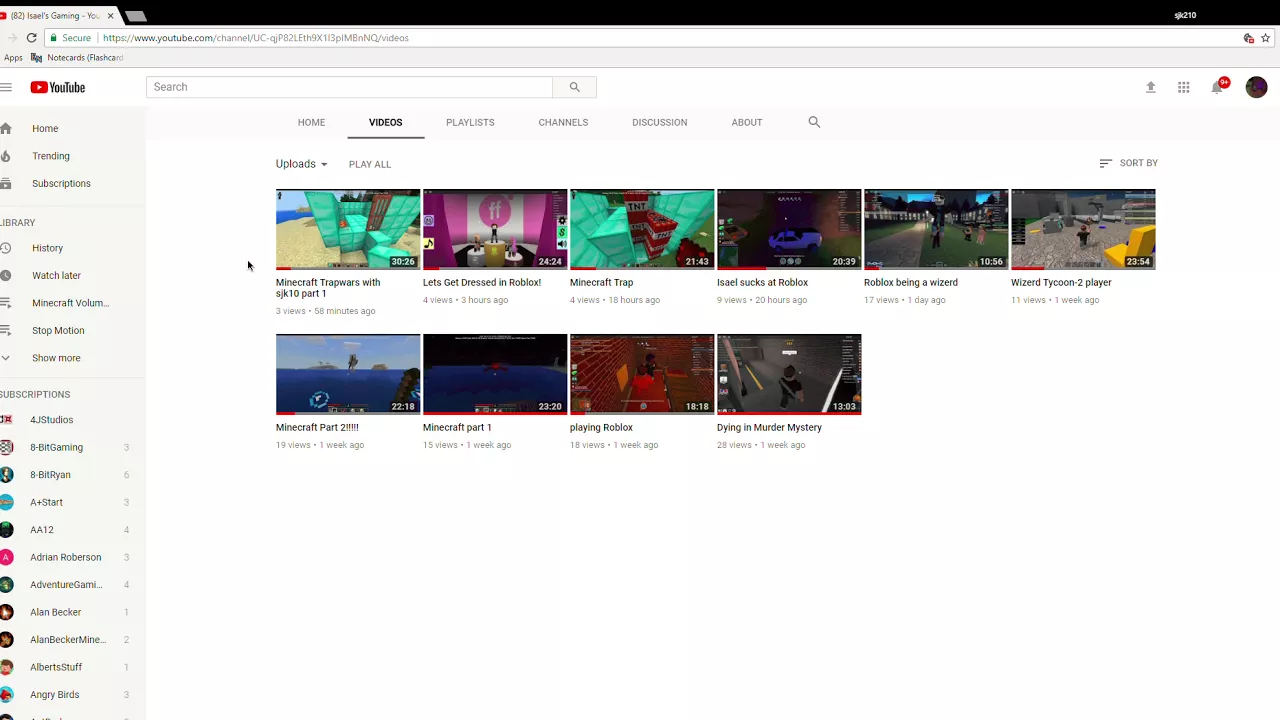Open Isael sucks at Roblox title
Viewport: 1280px width, 720px height.
762,283
